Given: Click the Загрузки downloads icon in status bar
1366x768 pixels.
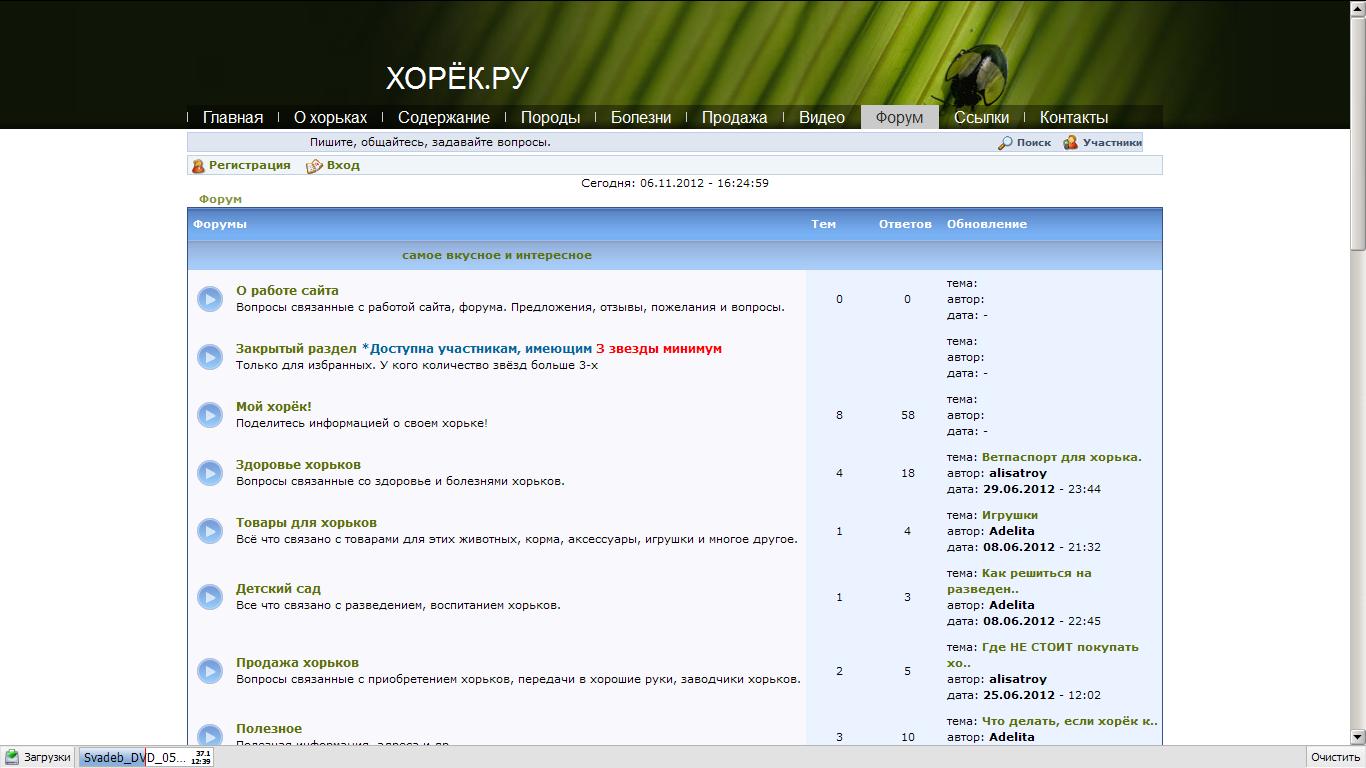Looking at the screenshot, I should click(x=12, y=757).
